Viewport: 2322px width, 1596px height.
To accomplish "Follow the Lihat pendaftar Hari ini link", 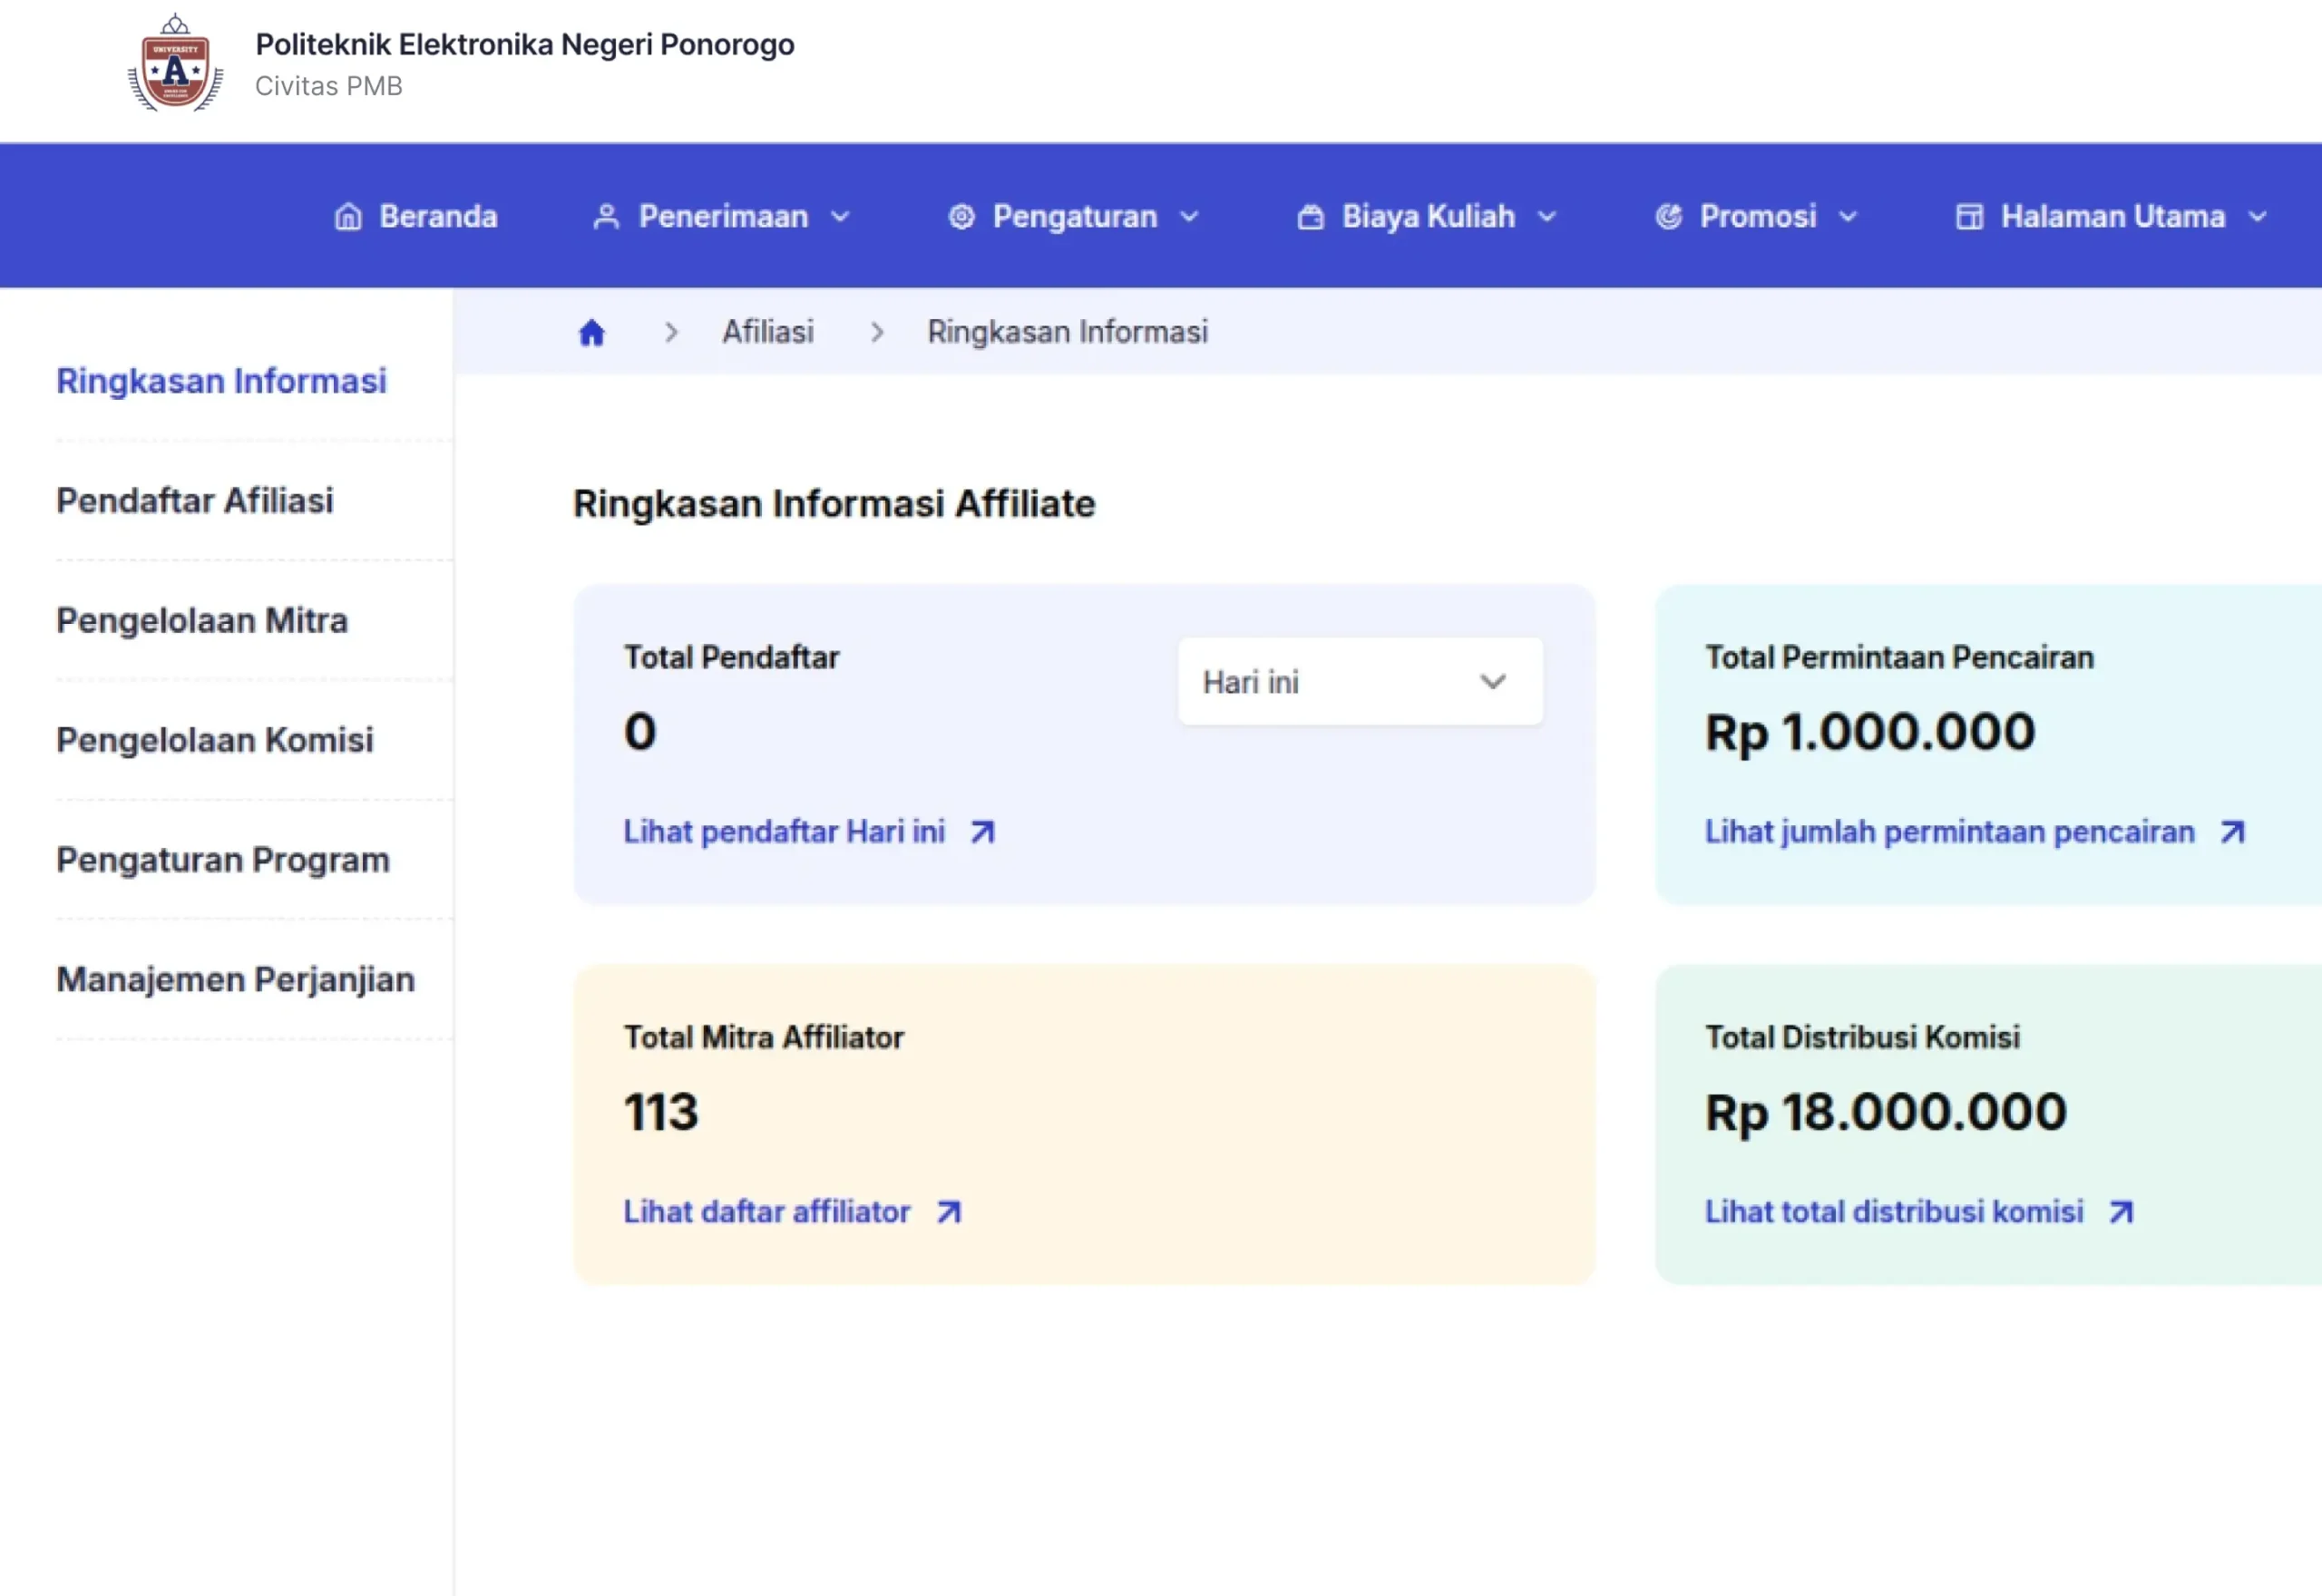I will (x=784, y=832).
